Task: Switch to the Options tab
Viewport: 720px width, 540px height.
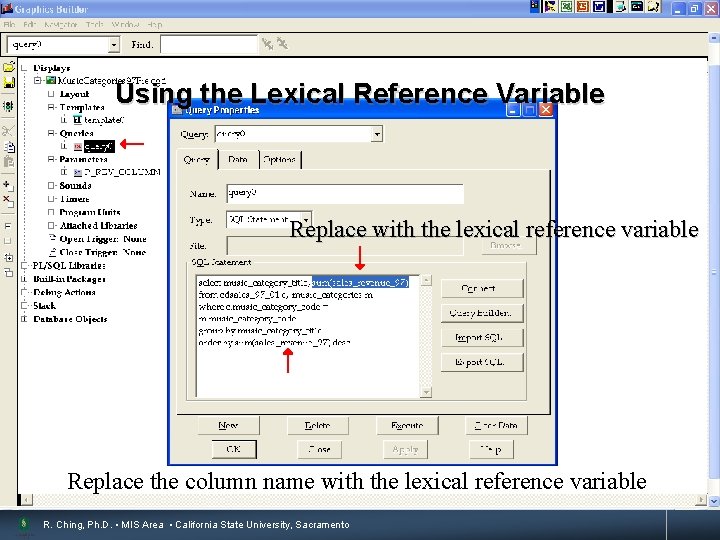Action: click(x=280, y=159)
